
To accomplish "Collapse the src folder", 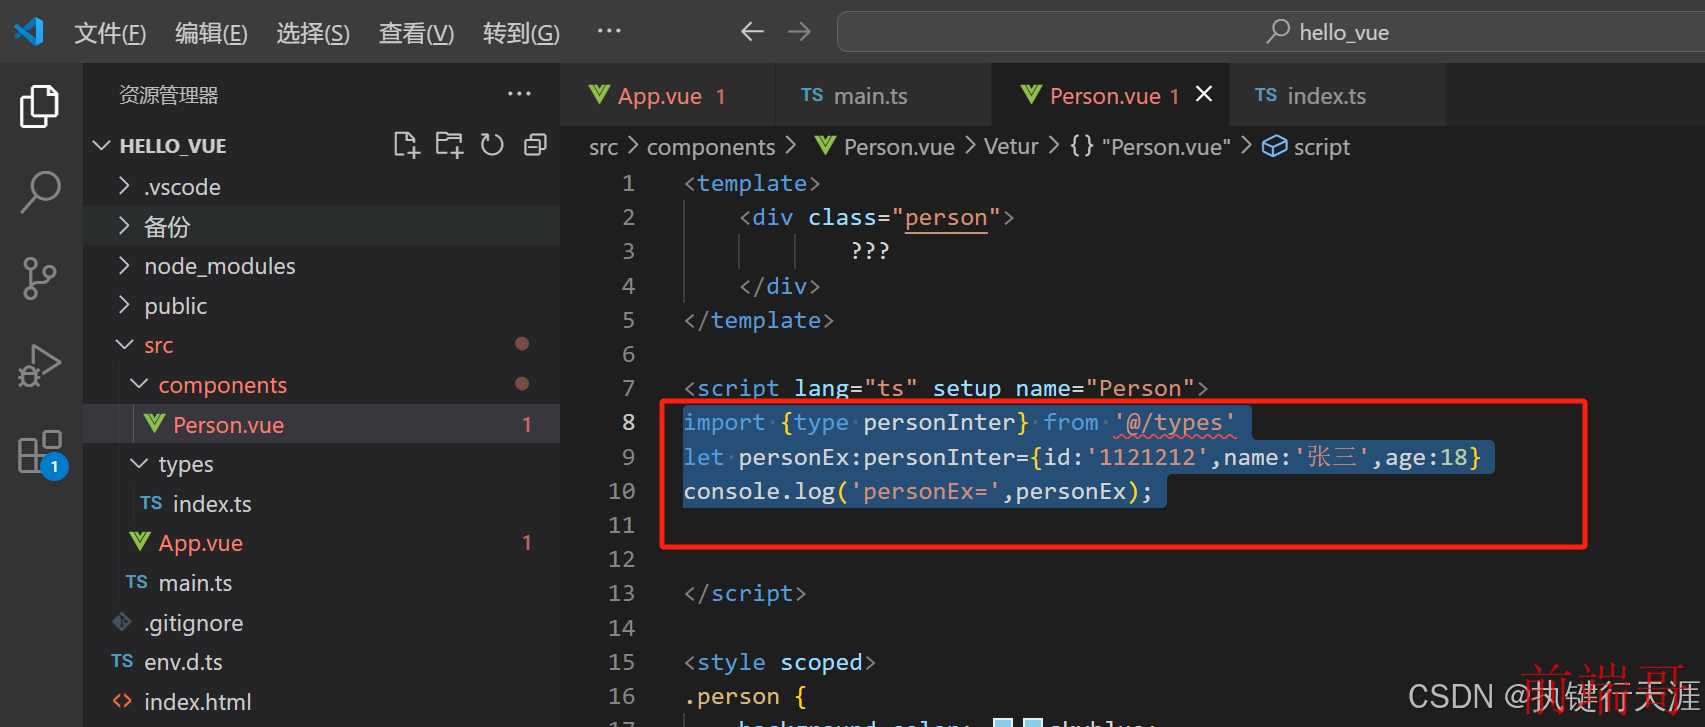I will 321,345.
